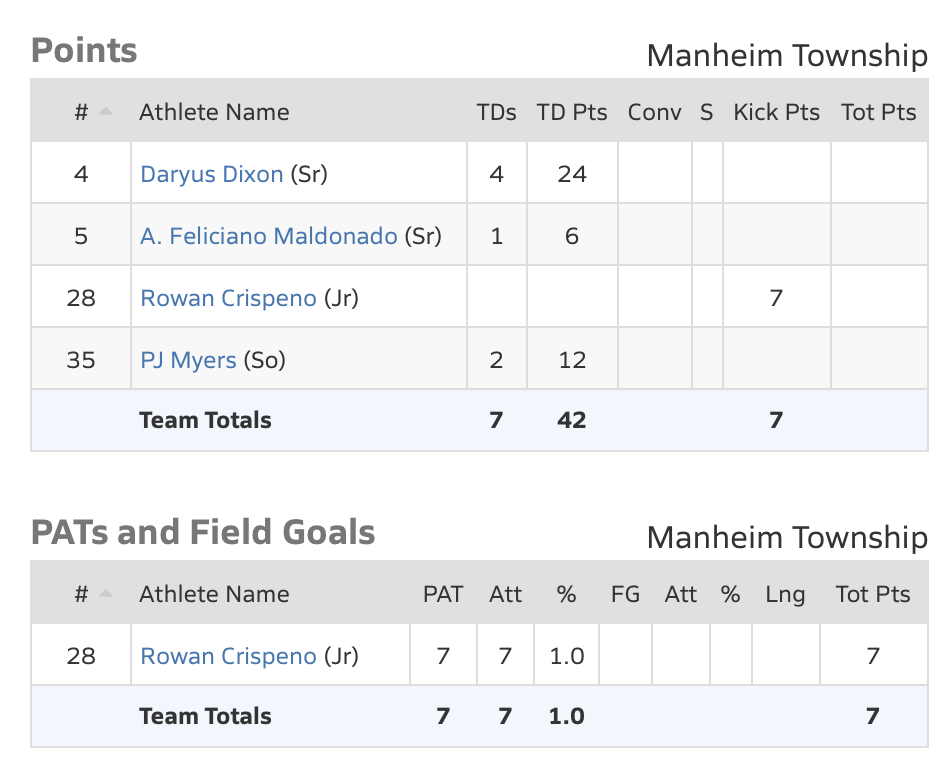Sort Points table by TDs column
Screen dimensions: 944x764
click(x=496, y=112)
